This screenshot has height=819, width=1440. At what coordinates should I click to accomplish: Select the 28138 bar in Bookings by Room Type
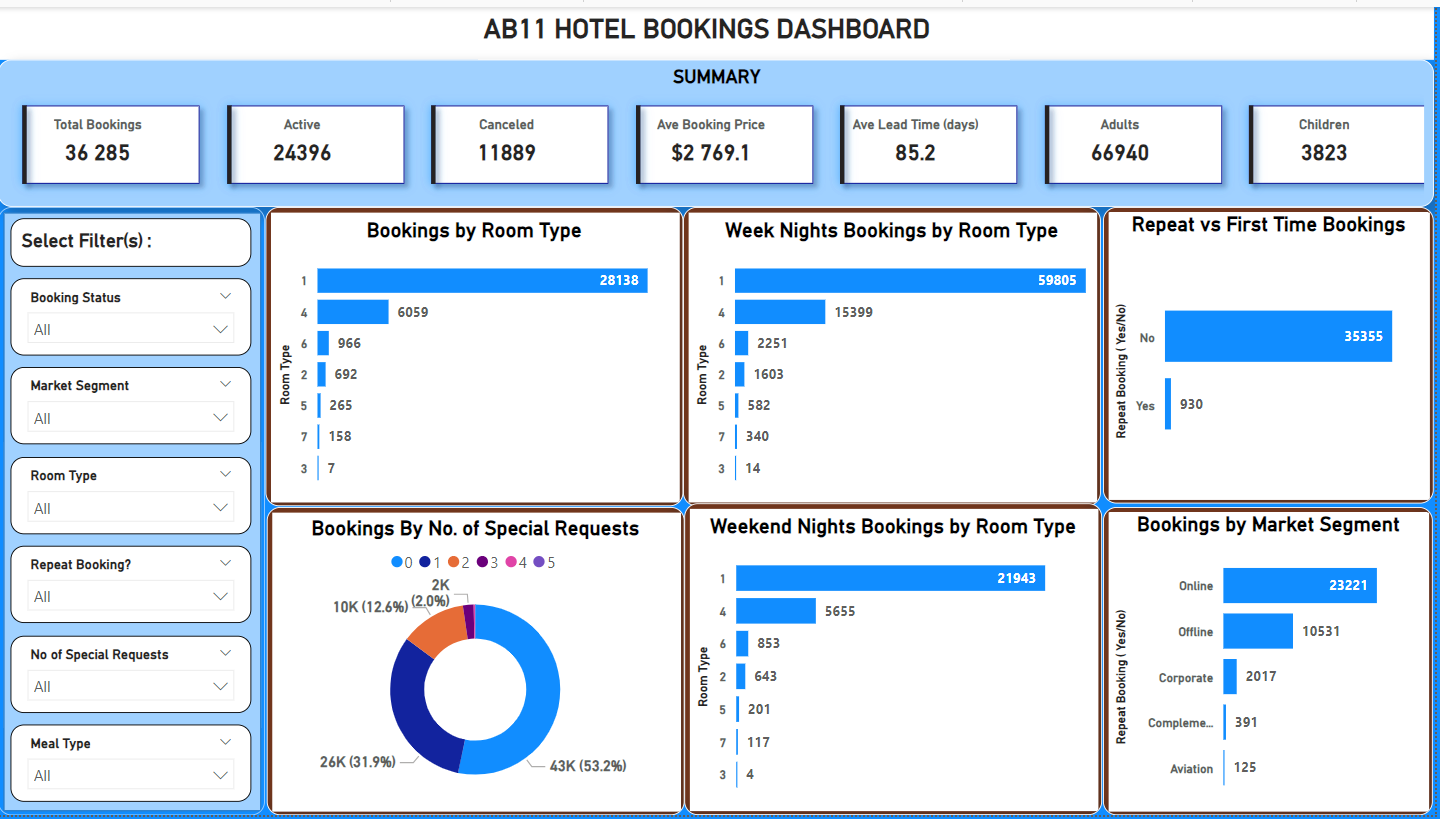click(x=482, y=281)
